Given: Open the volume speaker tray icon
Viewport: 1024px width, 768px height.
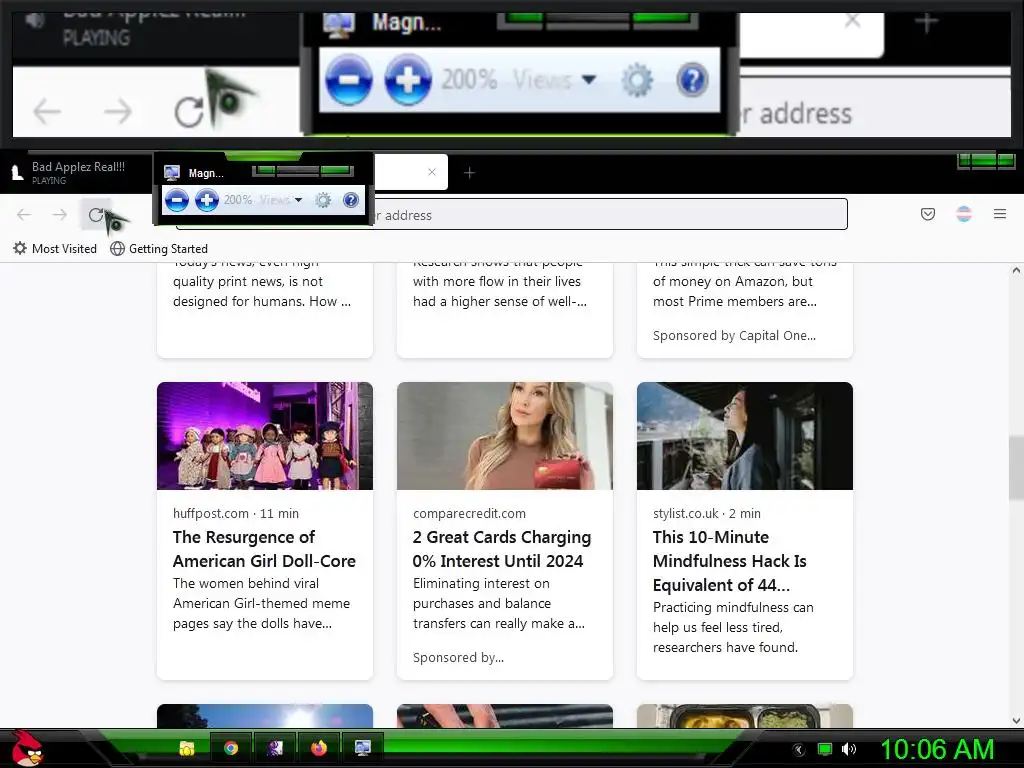Looking at the screenshot, I should tap(848, 750).
